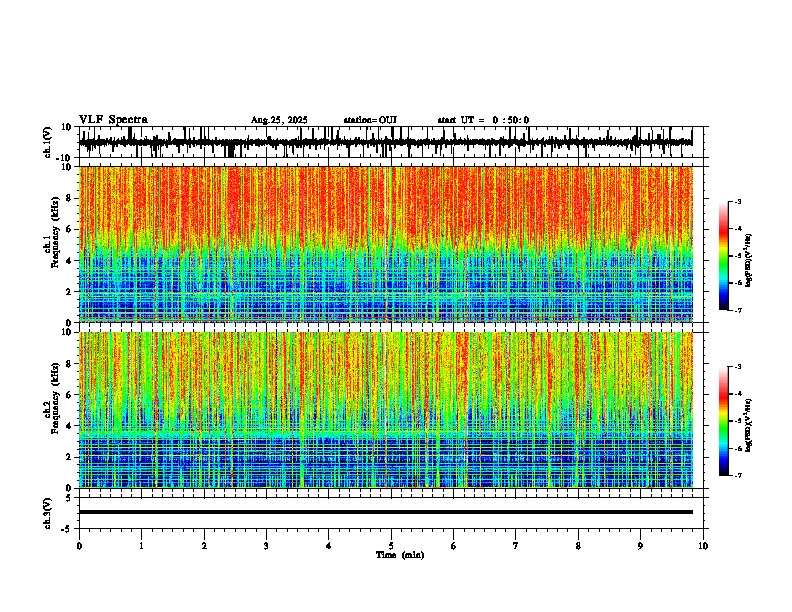
Task: Click inside the ch.1 spectrogram plot
Action: coord(385,244)
